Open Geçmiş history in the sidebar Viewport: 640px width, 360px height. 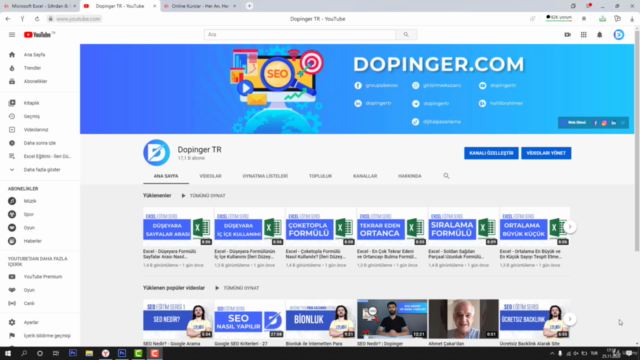pyautogui.click(x=32, y=116)
